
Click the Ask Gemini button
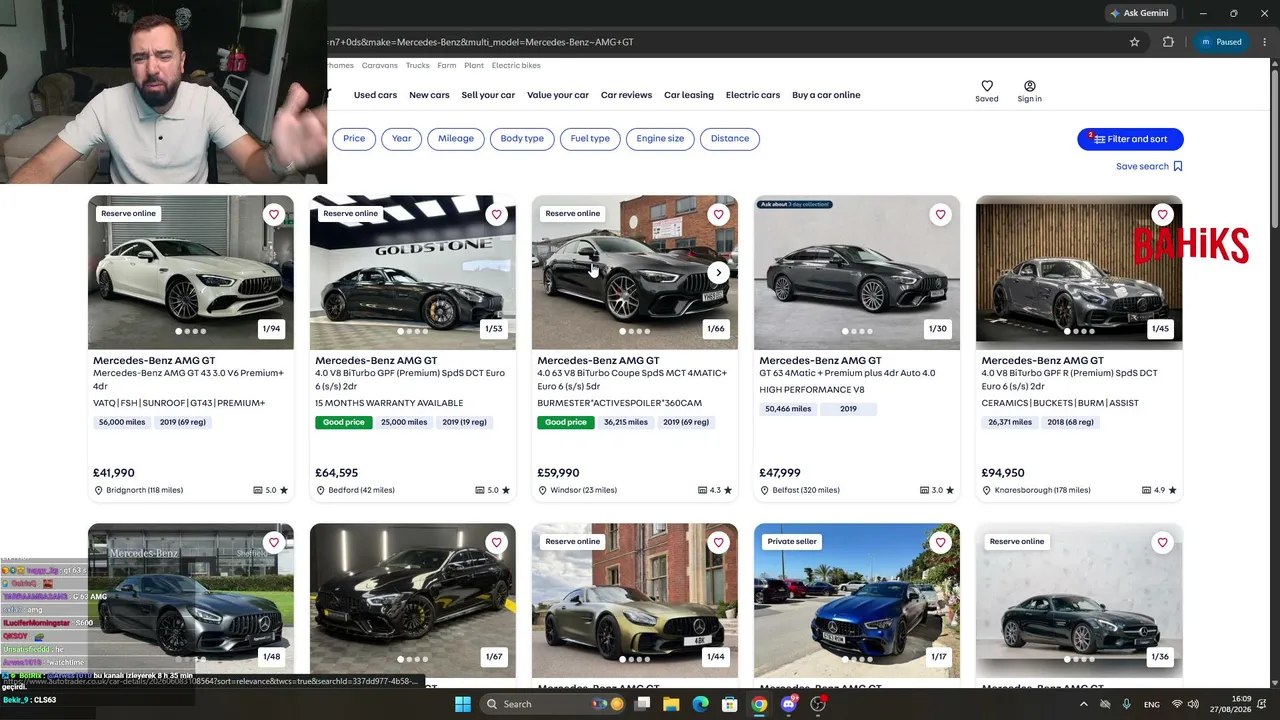pyautogui.click(x=1139, y=13)
